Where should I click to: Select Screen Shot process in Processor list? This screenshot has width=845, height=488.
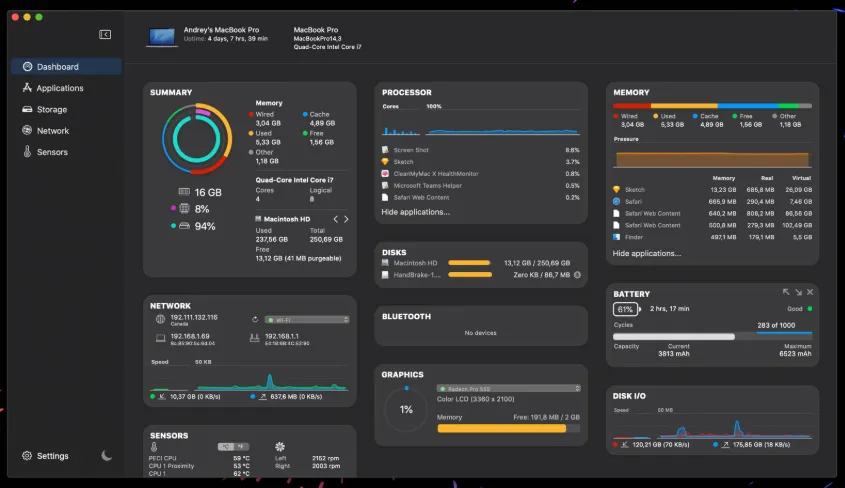pos(481,150)
